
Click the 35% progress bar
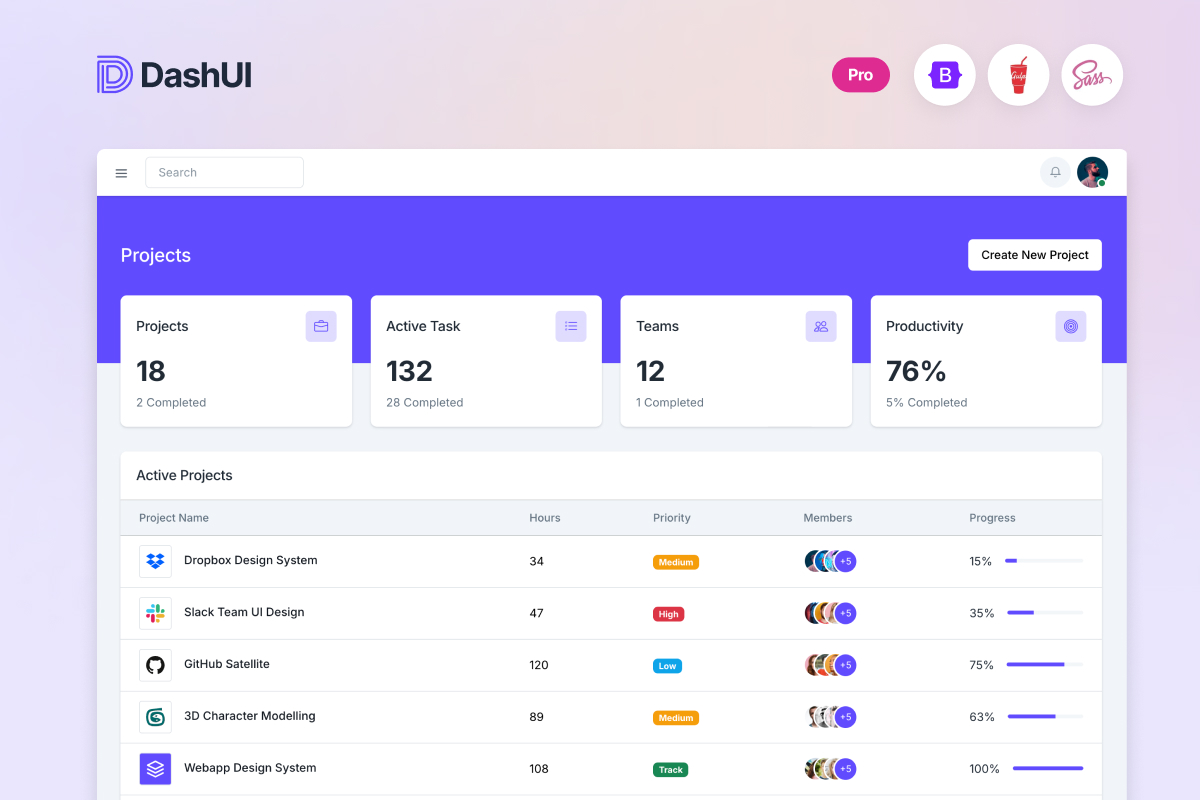[1045, 613]
